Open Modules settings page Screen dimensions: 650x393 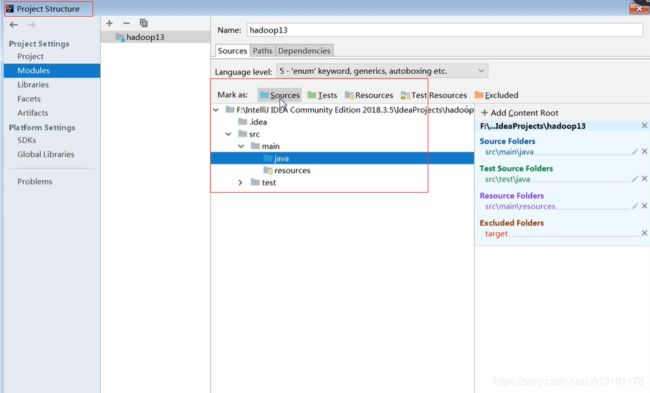(x=52, y=70)
